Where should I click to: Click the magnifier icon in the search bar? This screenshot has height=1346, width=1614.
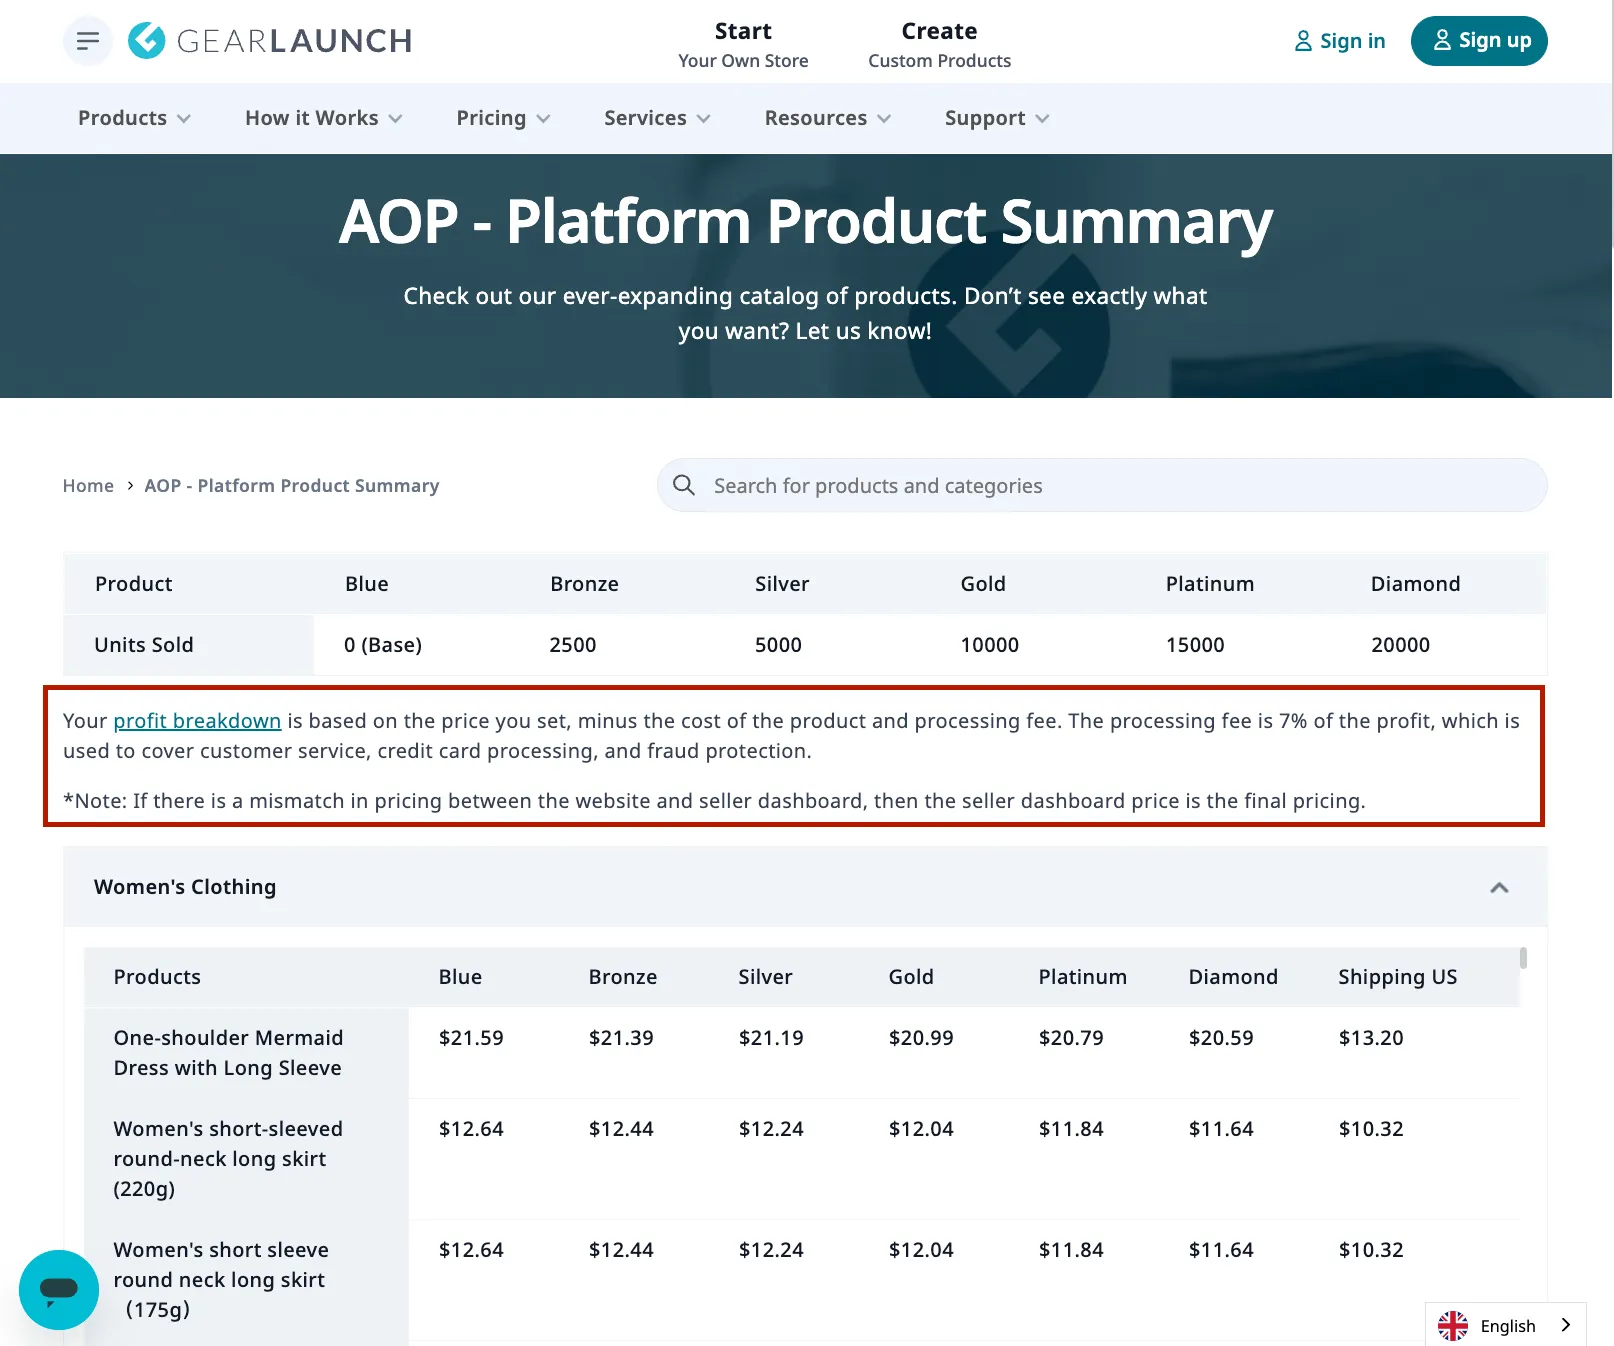click(684, 485)
